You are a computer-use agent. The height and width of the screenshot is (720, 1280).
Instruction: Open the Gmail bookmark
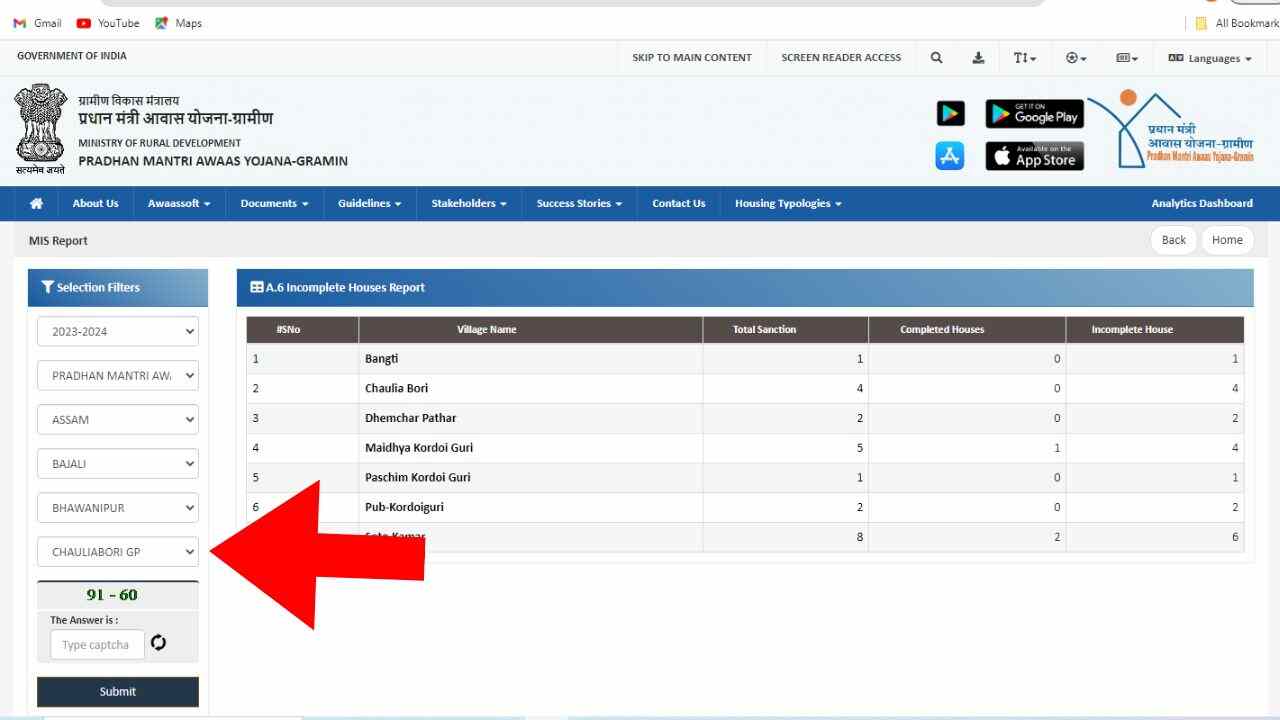tap(37, 23)
